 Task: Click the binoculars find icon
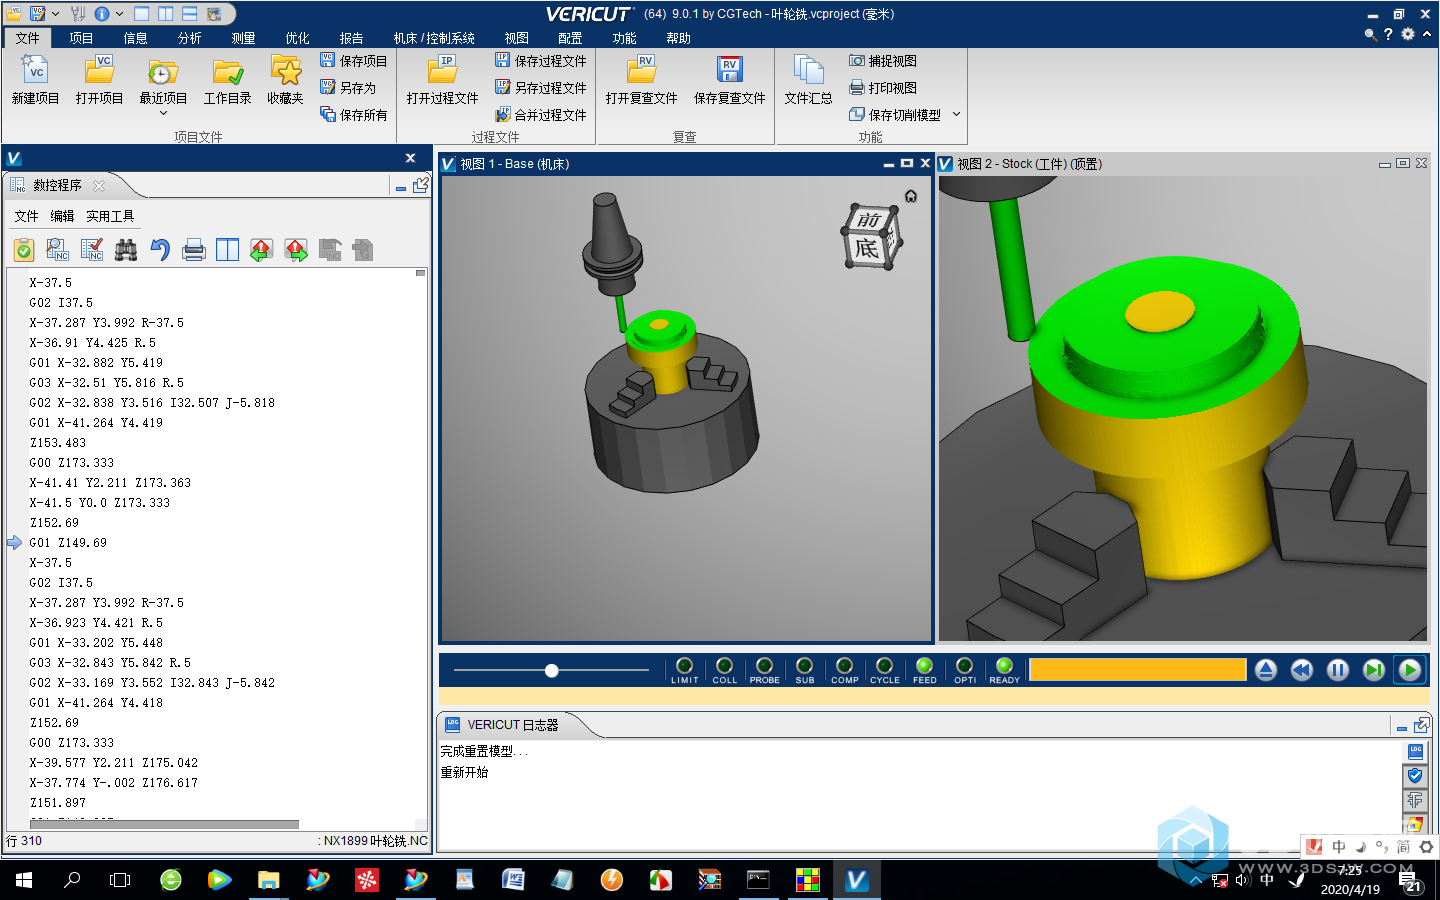point(126,250)
